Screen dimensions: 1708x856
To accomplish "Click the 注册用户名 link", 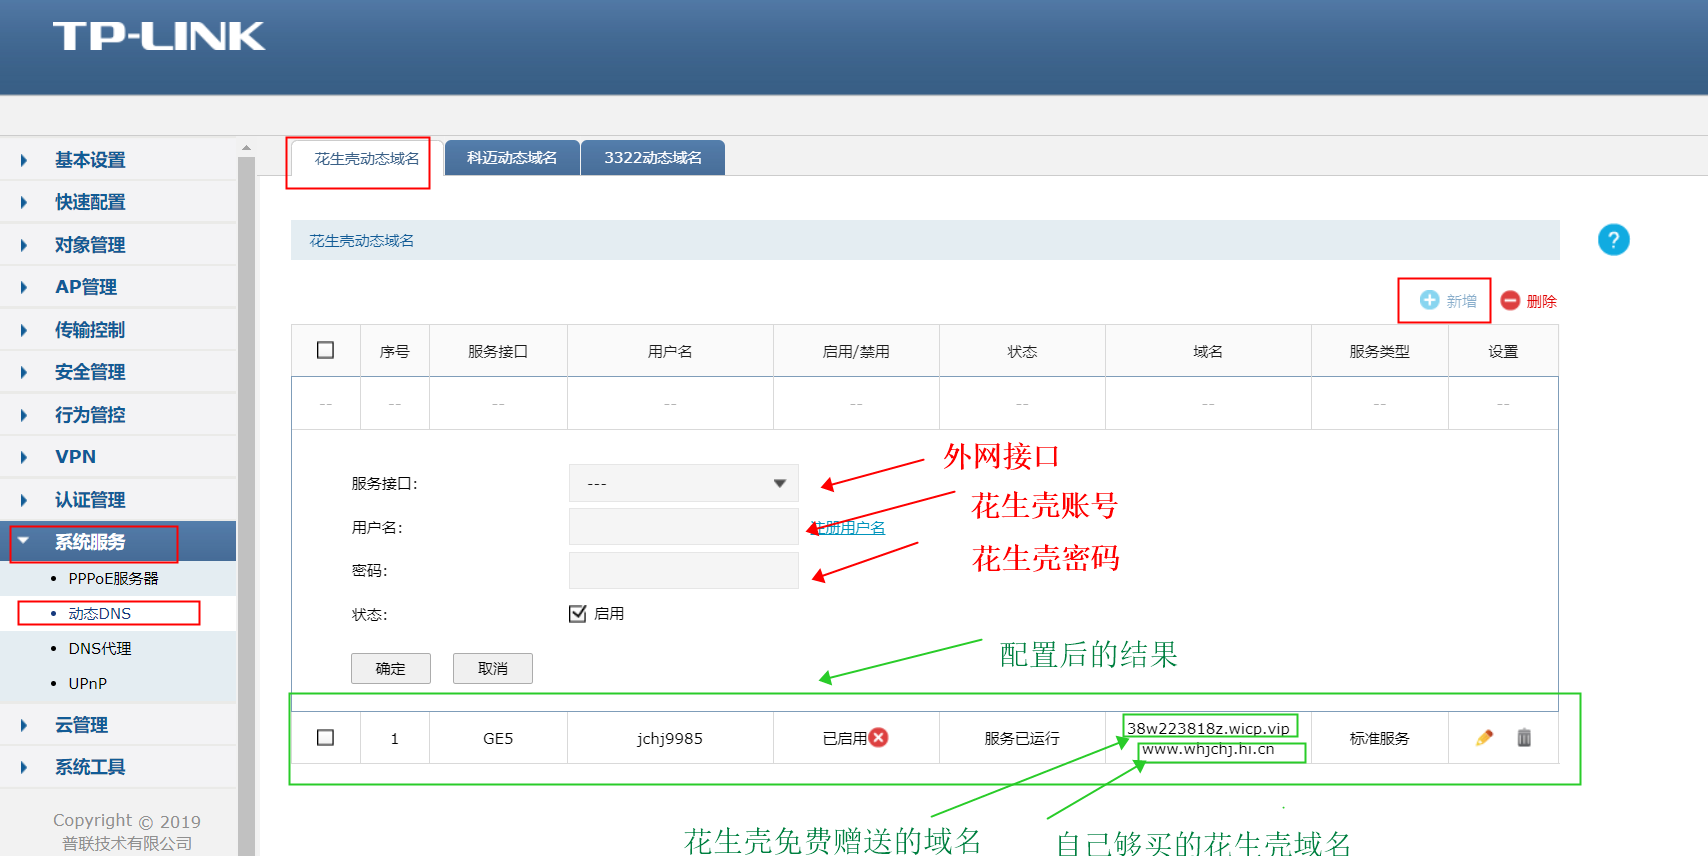I will coord(847,527).
